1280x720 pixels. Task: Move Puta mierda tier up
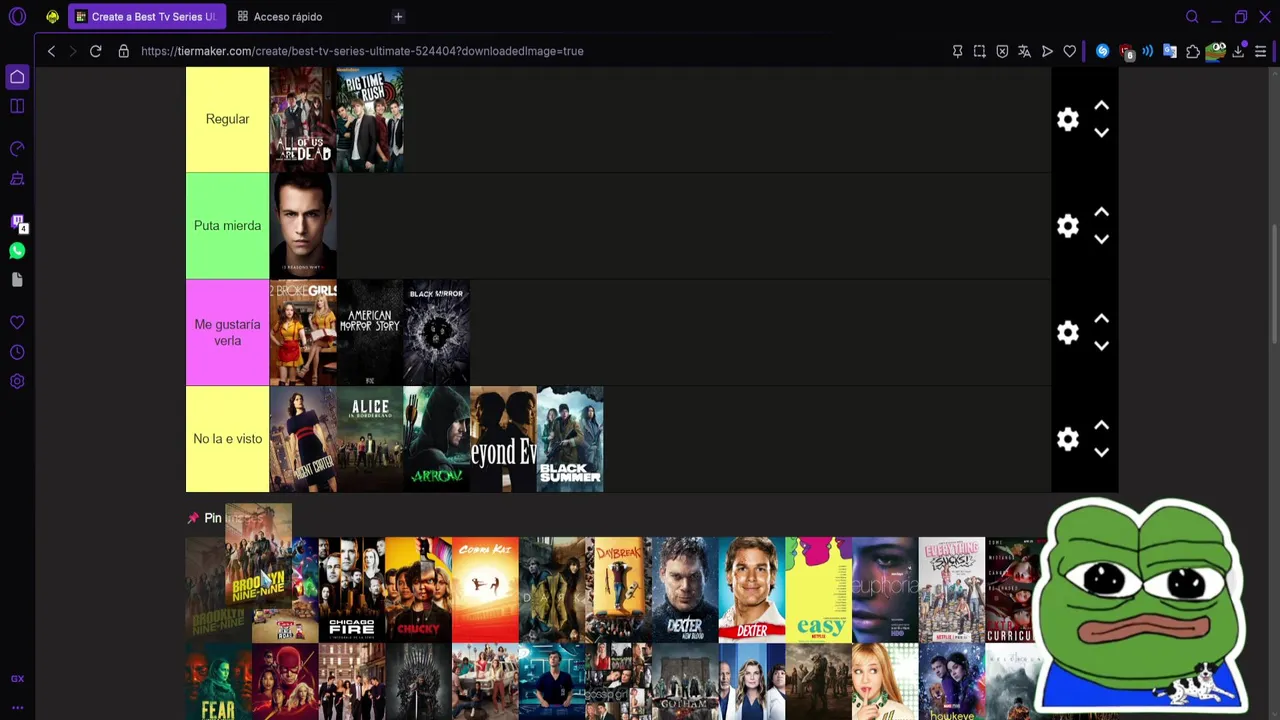point(1101,212)
